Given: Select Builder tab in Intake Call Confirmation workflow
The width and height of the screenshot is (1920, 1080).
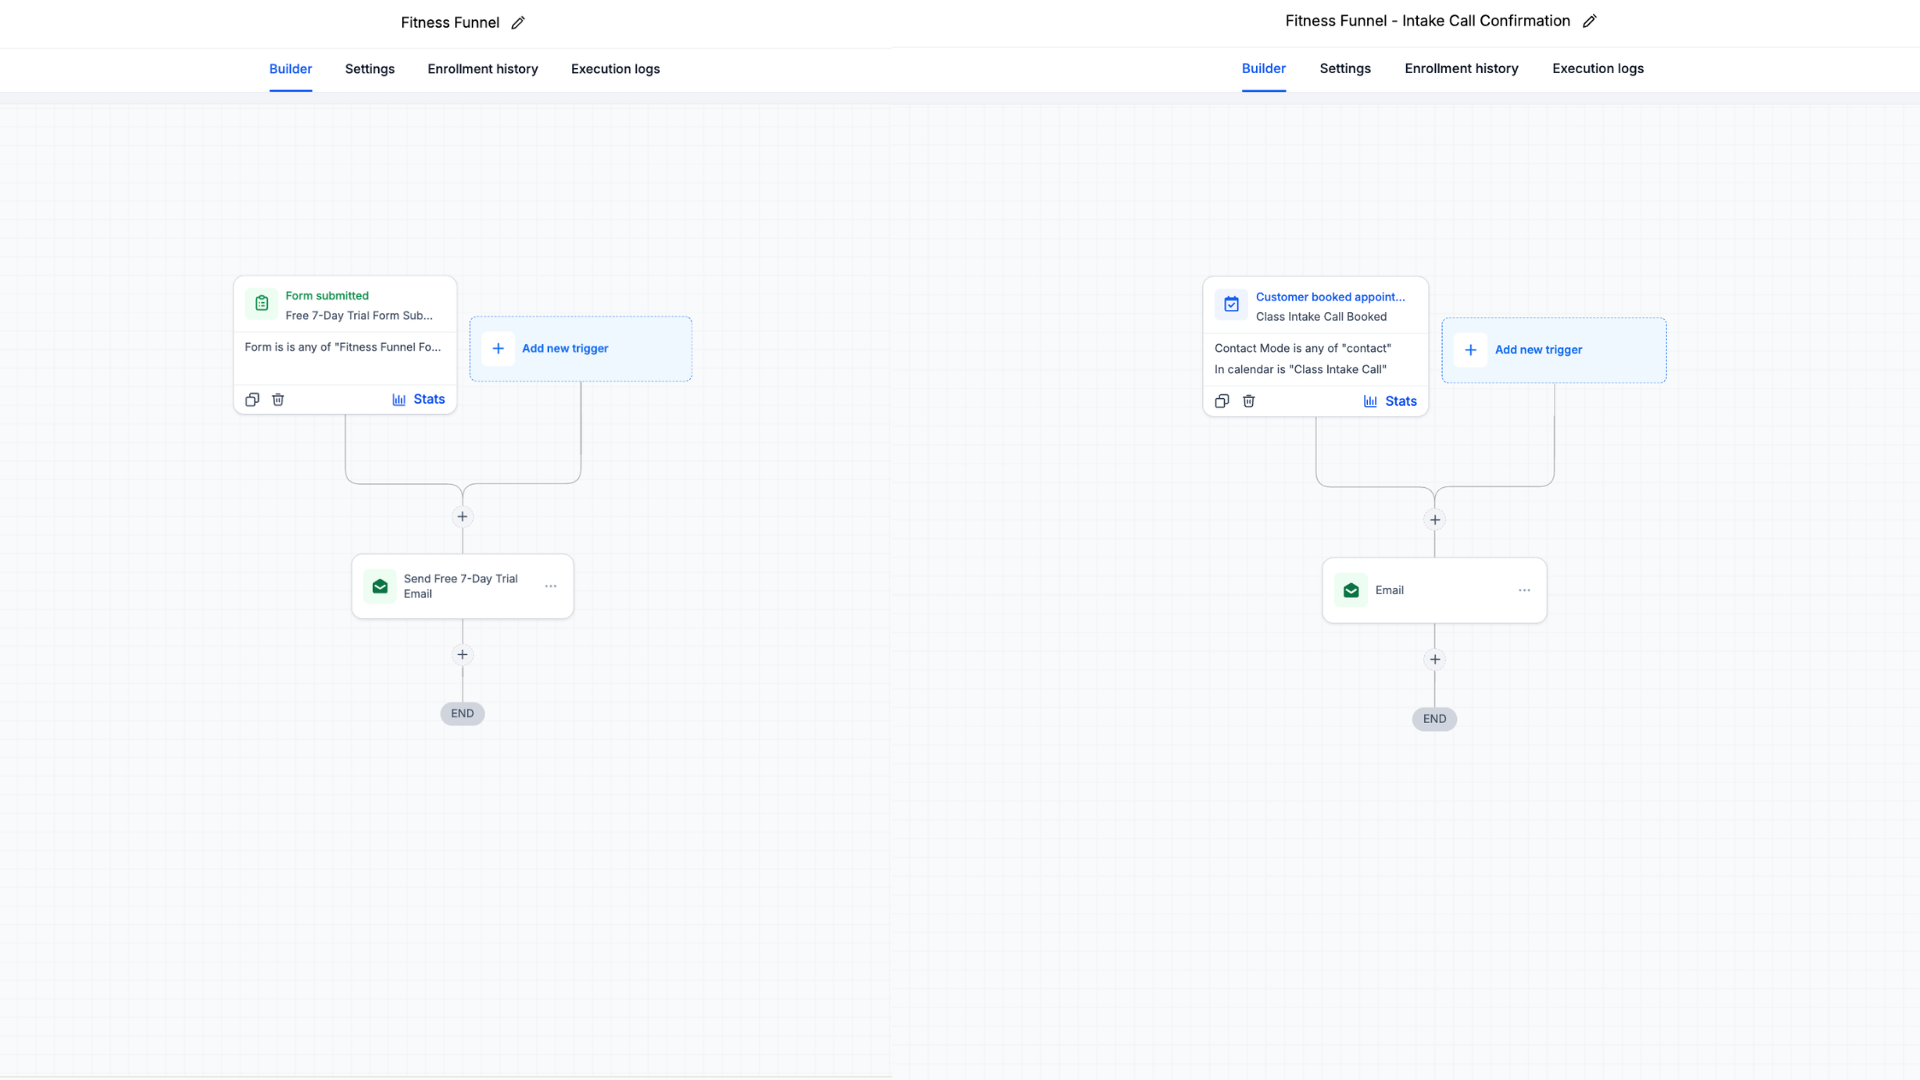Looking at the screenshot, I should 1264,68.
